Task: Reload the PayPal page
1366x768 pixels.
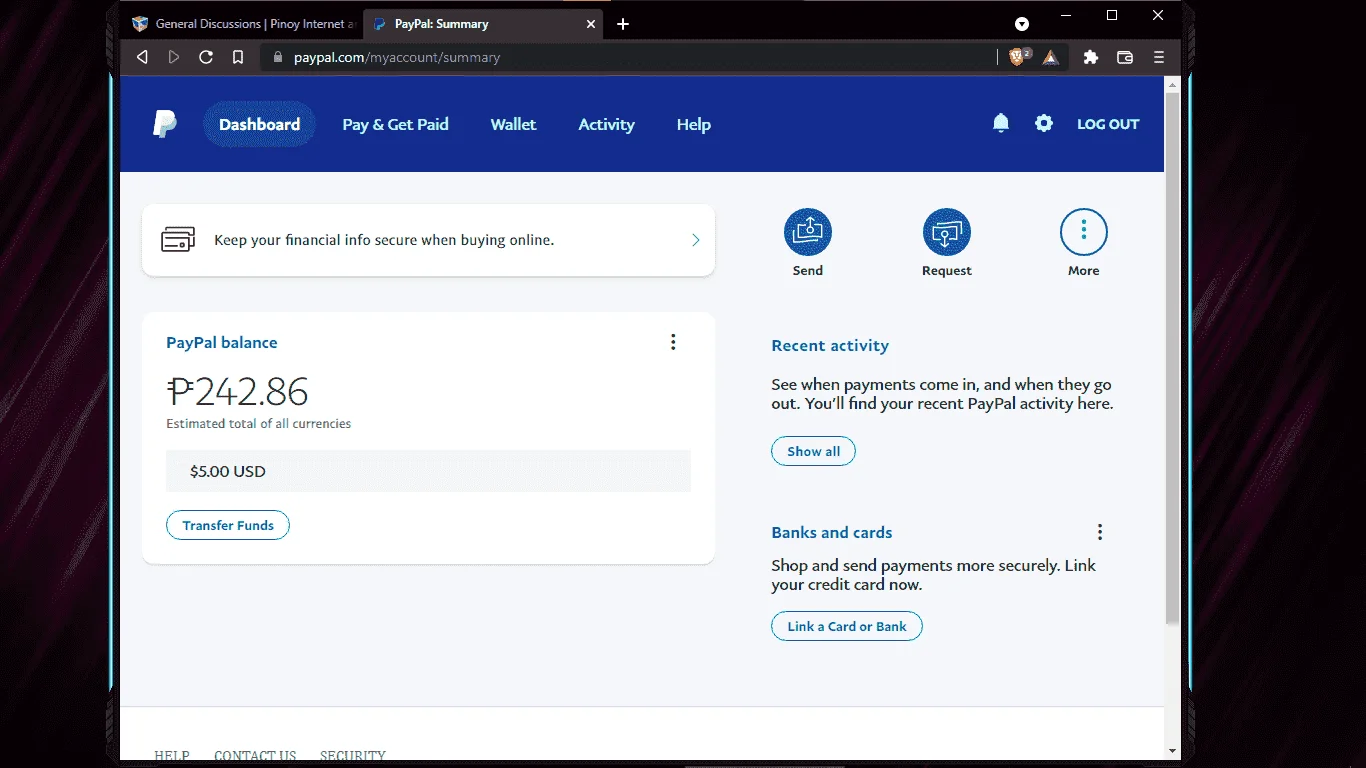Action: (206, 57)
